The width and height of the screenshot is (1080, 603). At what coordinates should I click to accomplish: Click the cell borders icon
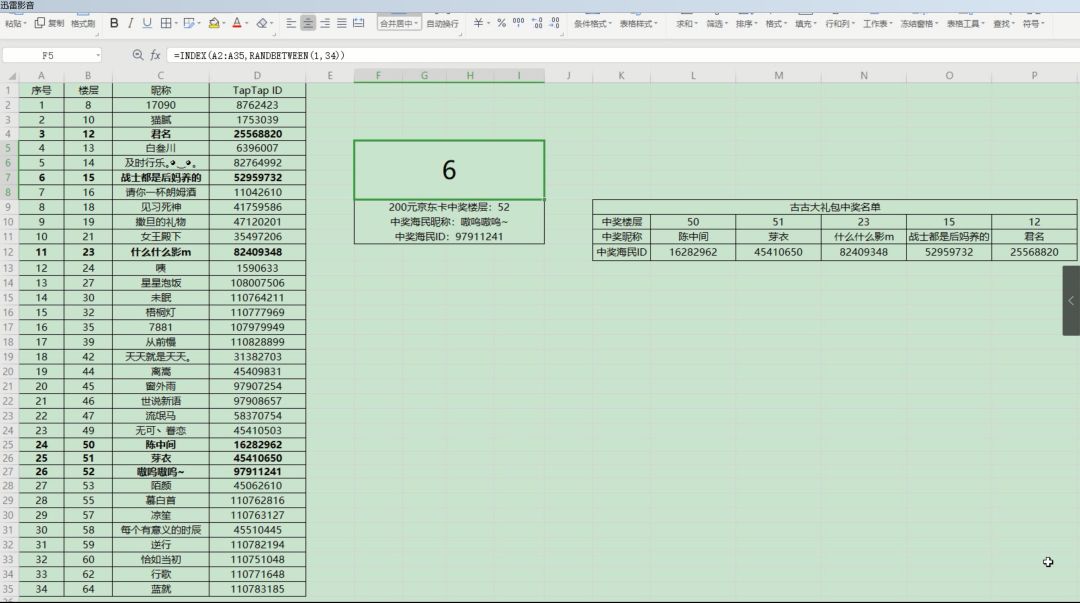click(166, 23)
